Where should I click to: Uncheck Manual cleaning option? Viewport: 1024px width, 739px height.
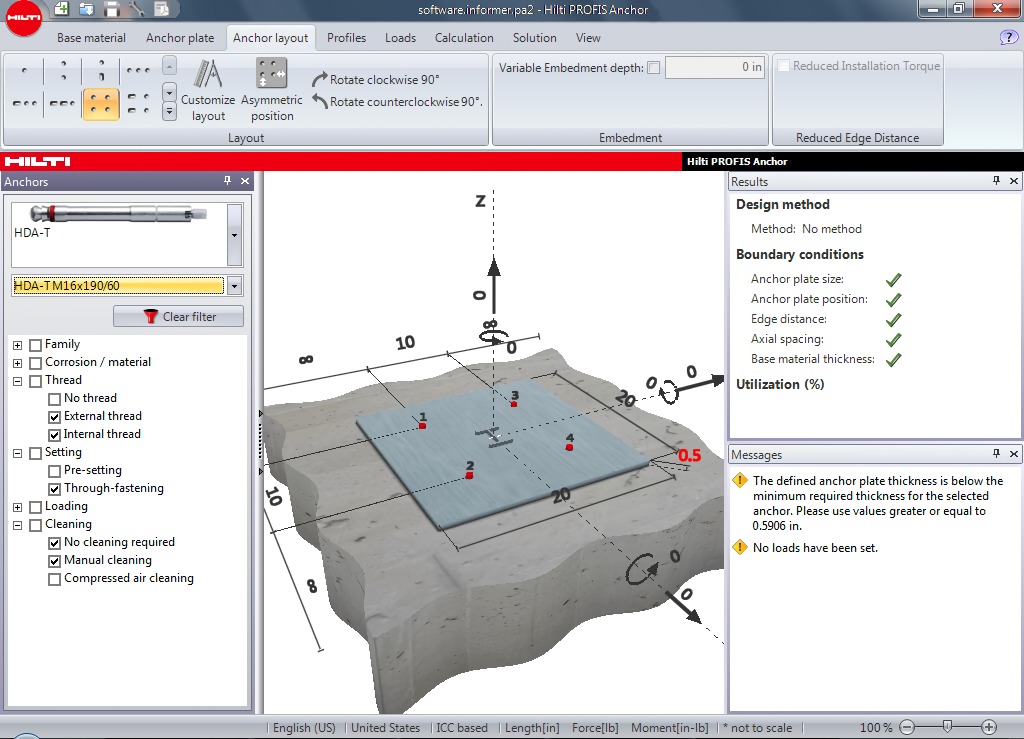[x=55, y=561]
